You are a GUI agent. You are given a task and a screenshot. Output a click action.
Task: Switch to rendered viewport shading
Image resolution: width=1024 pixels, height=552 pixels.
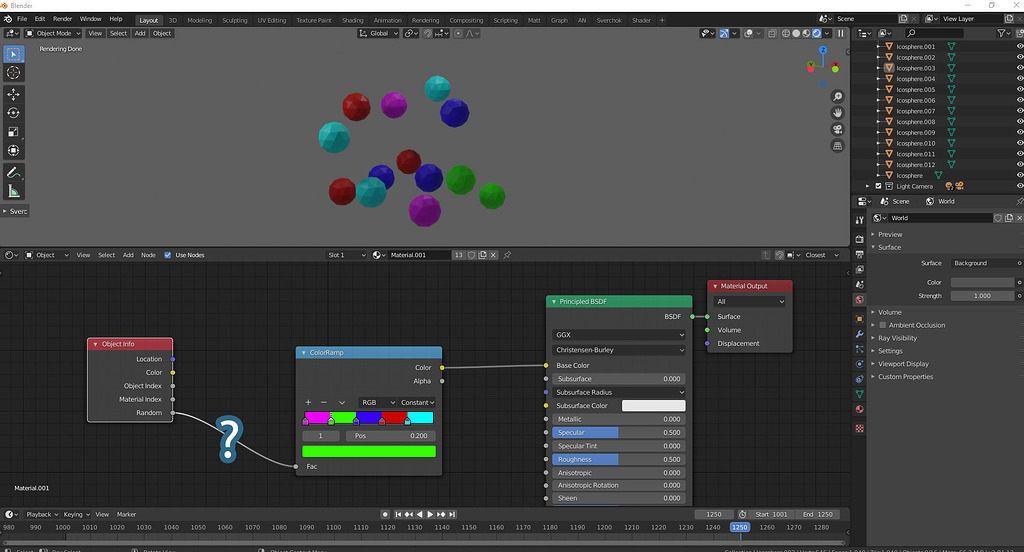coord(816,33)
